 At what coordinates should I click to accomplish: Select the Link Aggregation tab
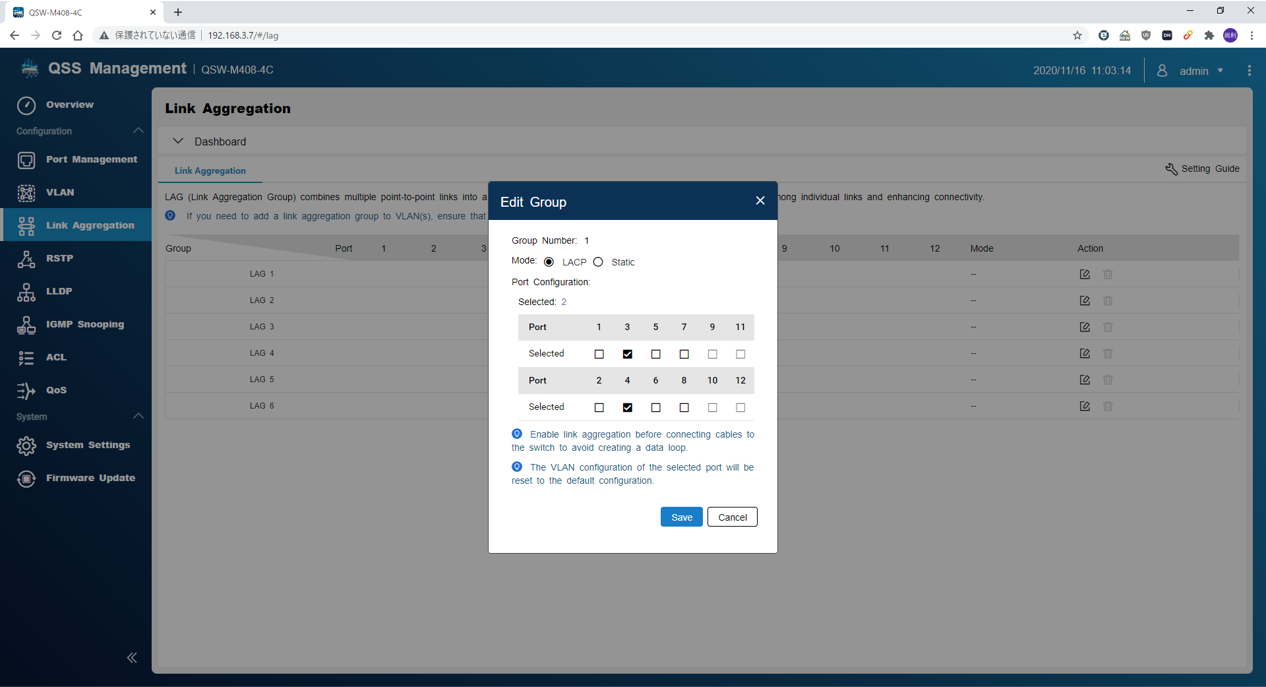click(210, 171)
